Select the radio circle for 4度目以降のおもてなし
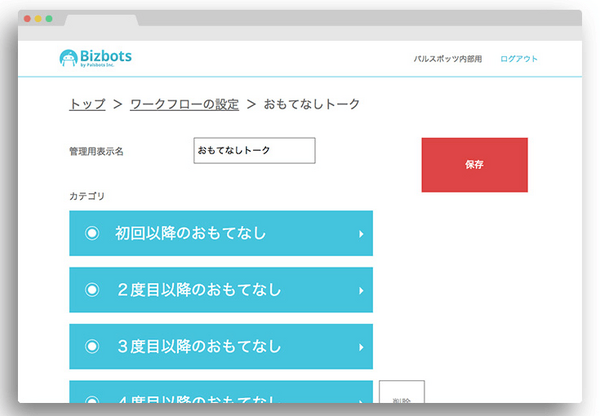Image resolution: width=600 pixels, height=416 pixels. (x=92, y=399)
